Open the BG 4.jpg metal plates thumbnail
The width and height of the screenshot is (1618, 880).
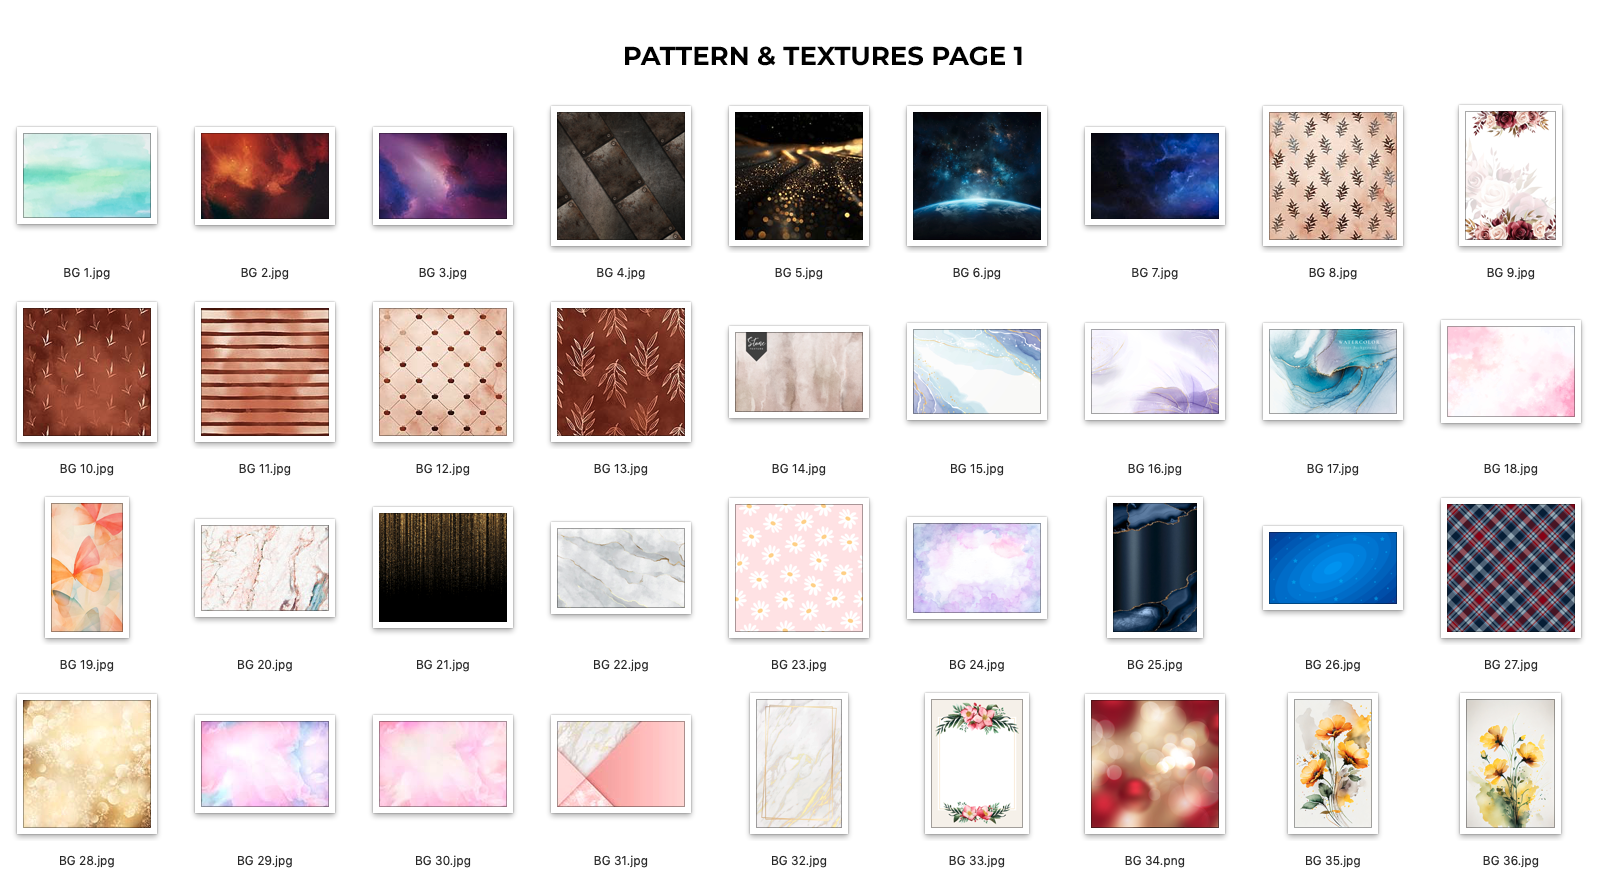pyautogui.click(x=621, y=176)
